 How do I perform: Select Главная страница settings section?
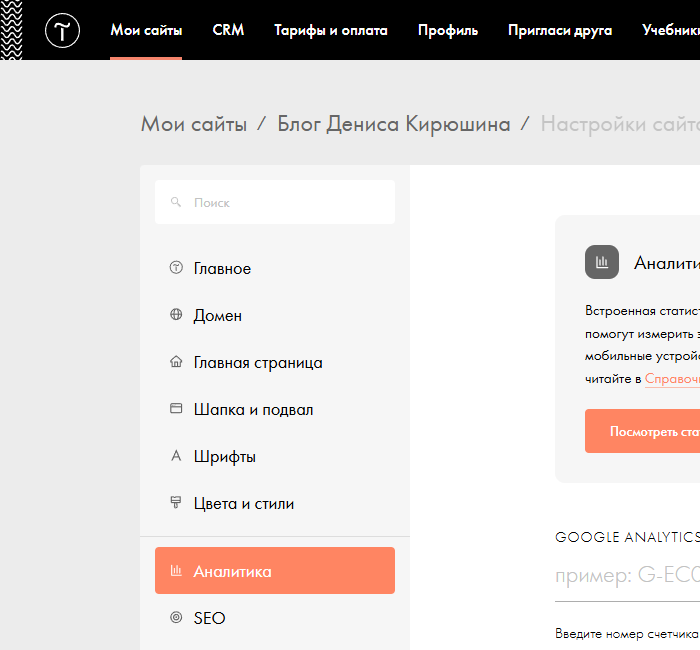[275, 362]
